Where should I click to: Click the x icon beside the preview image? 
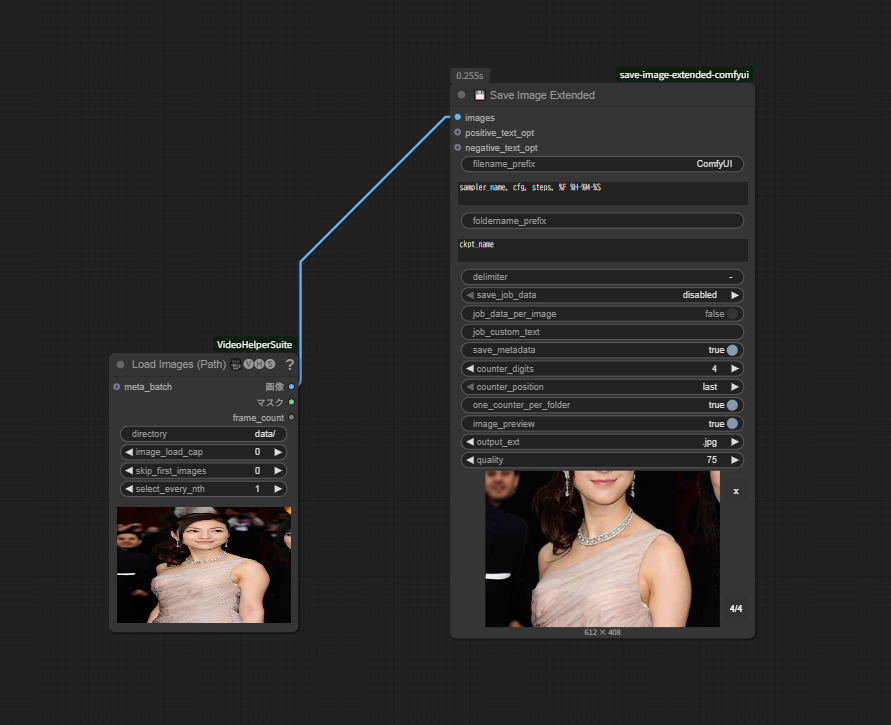[736, 491]
